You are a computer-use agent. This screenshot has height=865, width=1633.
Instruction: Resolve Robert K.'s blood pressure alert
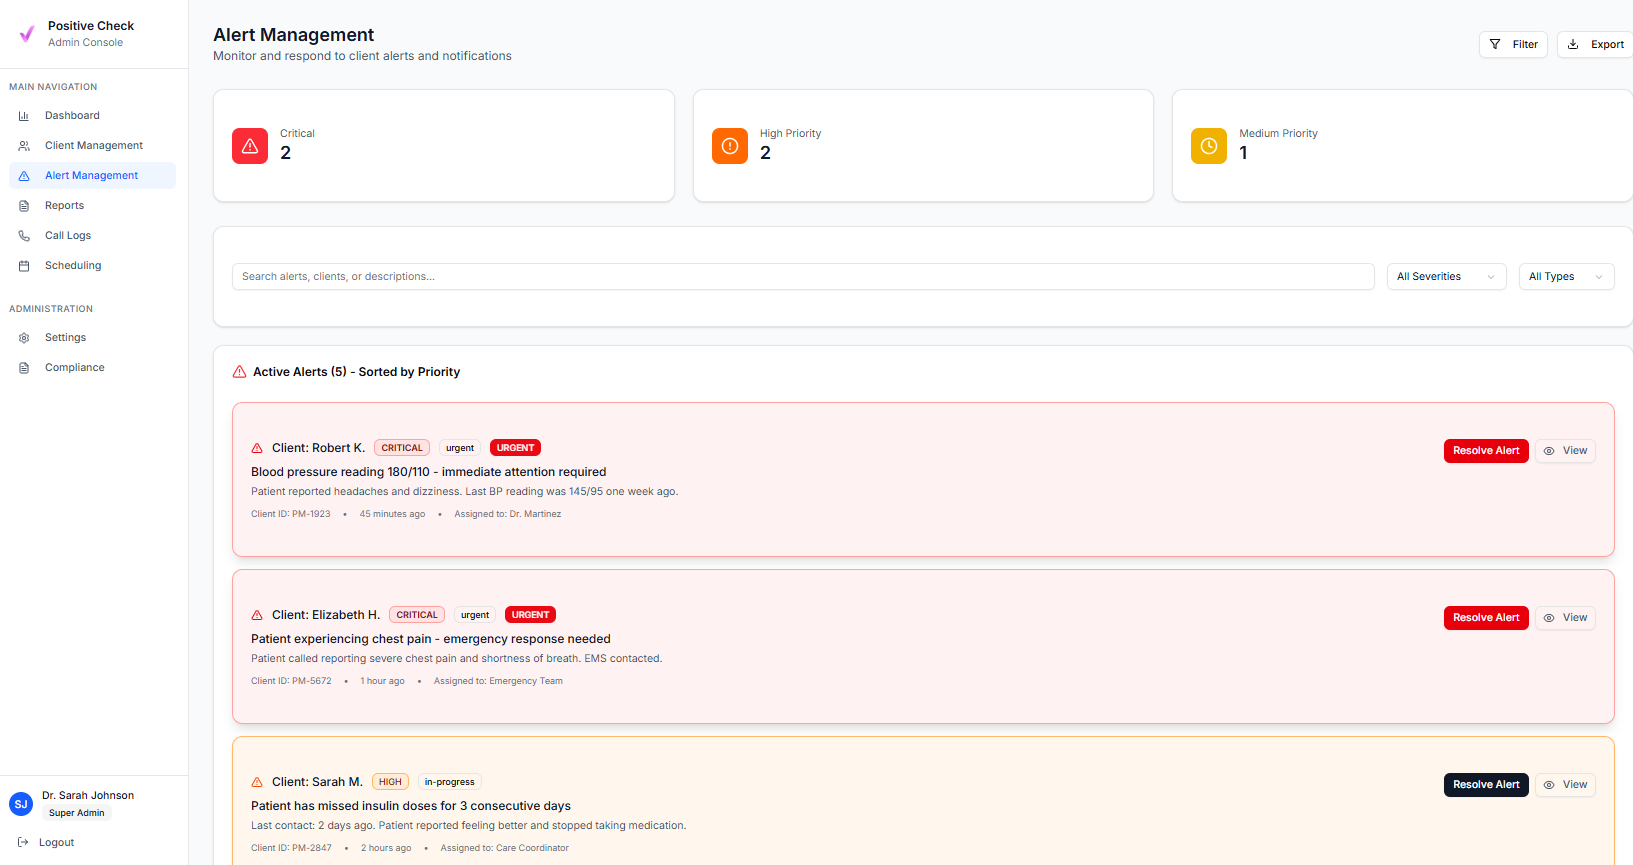coord(1485,451)
